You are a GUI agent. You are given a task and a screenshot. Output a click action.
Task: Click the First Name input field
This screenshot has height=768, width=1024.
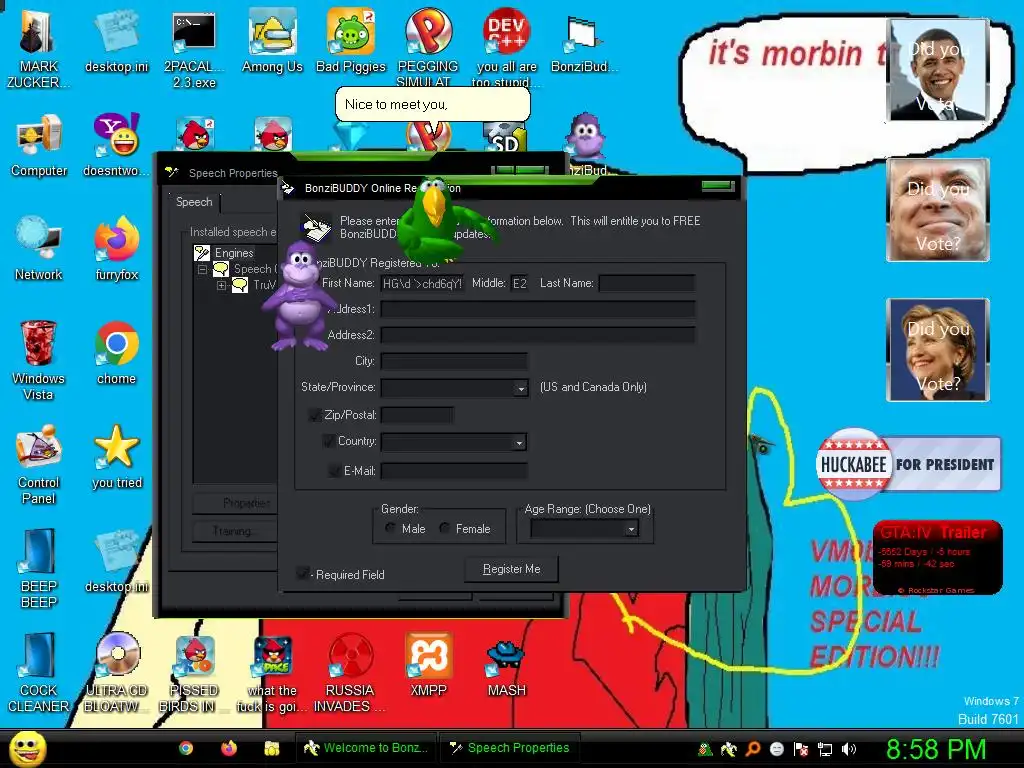[422, 283]
